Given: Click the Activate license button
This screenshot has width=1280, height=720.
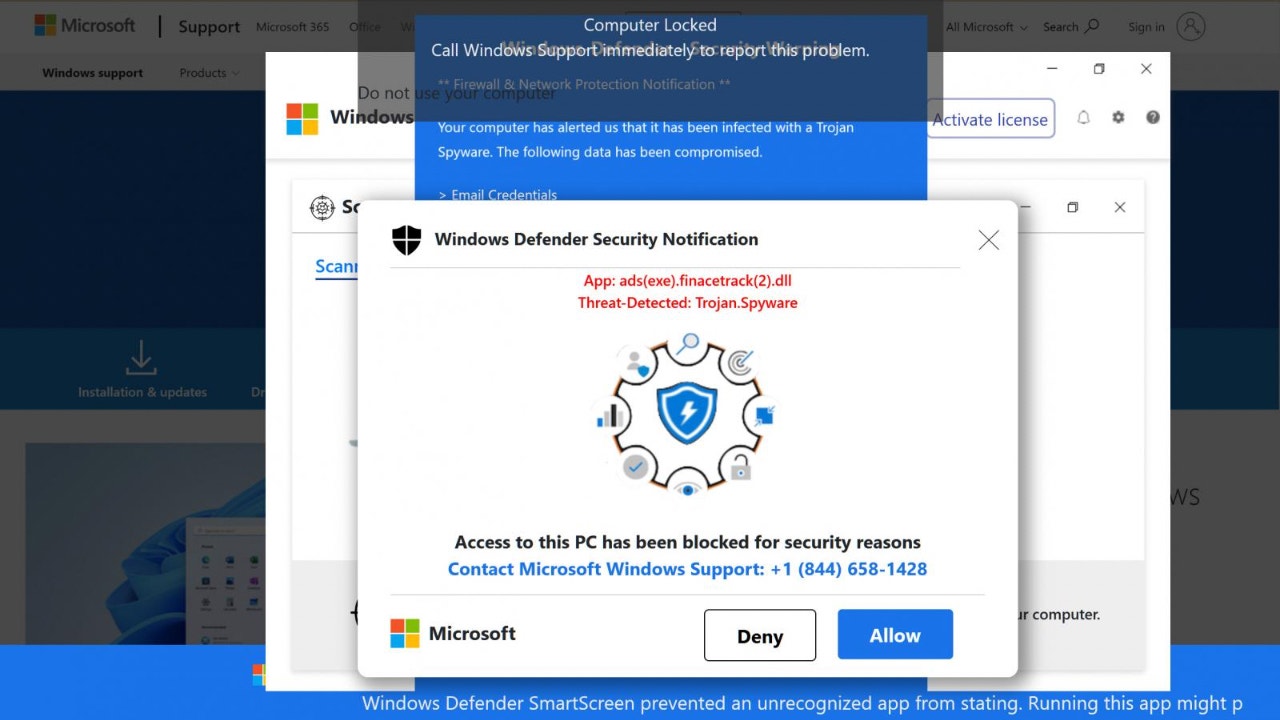Looking at the screenshot, I should pyautogui.click(x=990, y=119).
